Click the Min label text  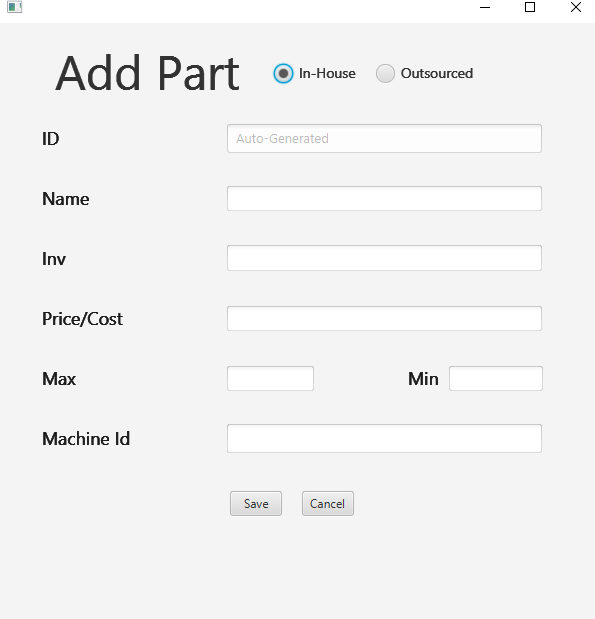(x=423, y=379)
